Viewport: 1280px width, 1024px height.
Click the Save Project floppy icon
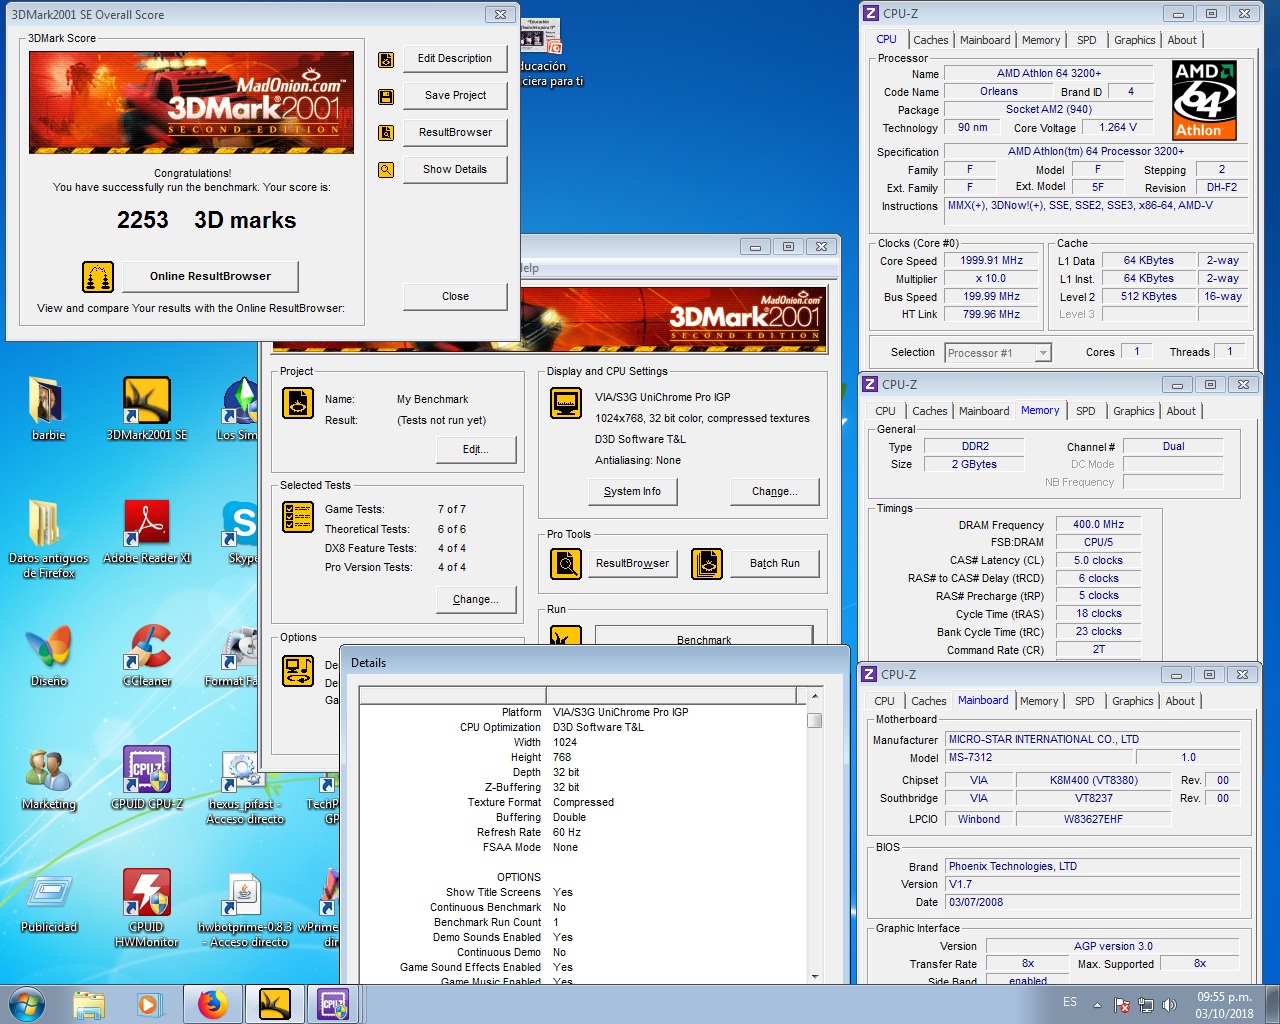click(x=386, y=96)
